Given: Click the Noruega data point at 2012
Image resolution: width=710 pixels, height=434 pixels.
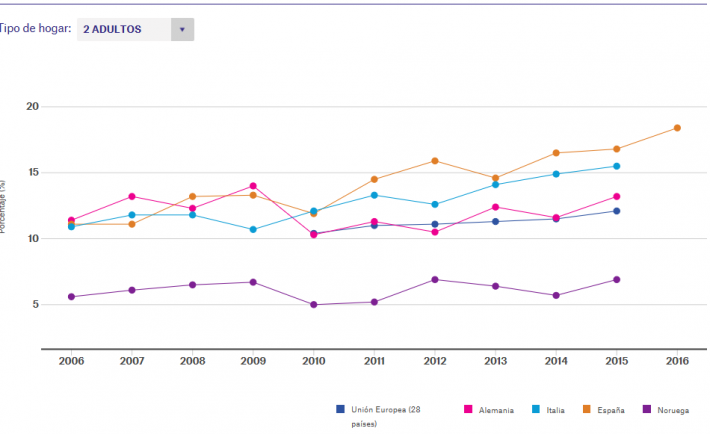Looking at the screenshot, I should pos(435,280).
